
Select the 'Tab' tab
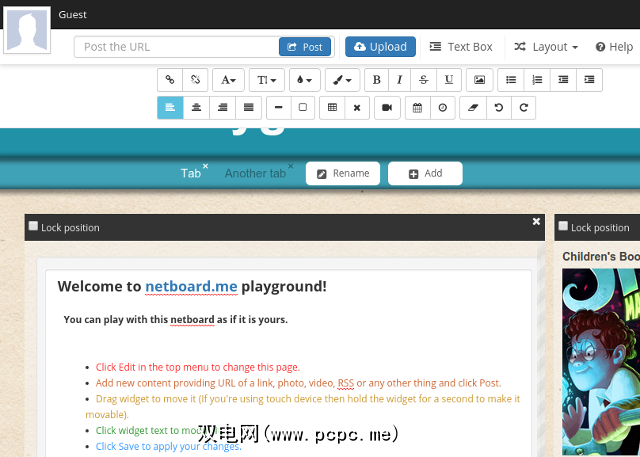[190, 173]
